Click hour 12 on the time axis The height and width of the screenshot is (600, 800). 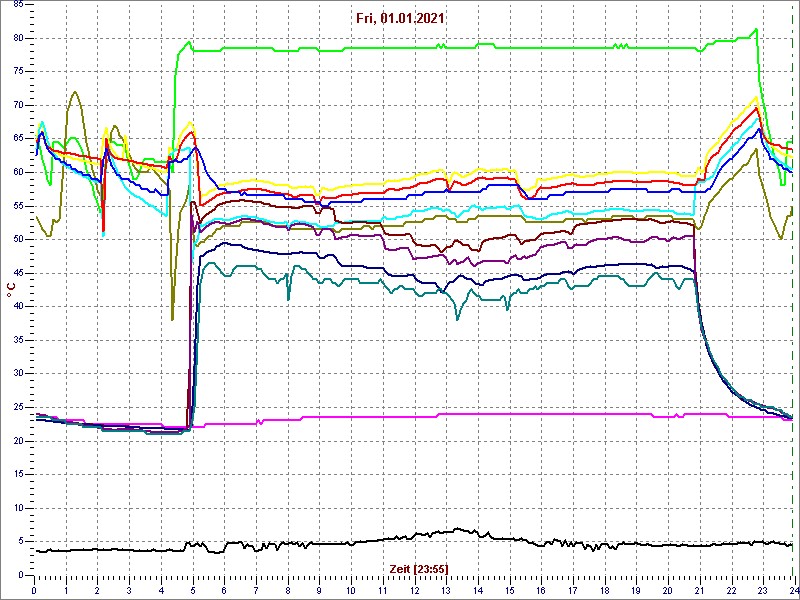point(414,590)
